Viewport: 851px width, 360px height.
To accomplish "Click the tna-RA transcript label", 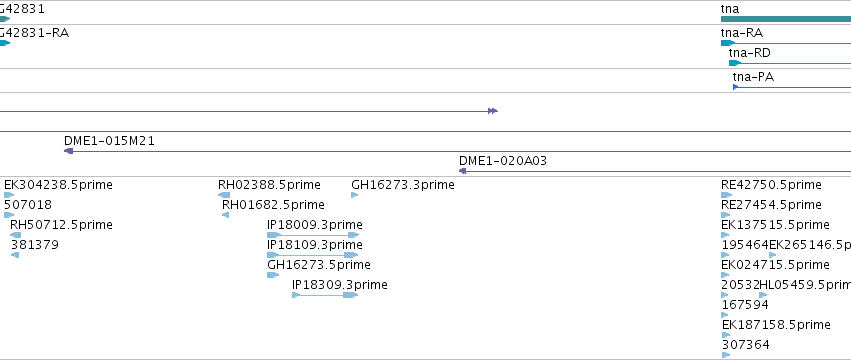I will pos(741,33).
